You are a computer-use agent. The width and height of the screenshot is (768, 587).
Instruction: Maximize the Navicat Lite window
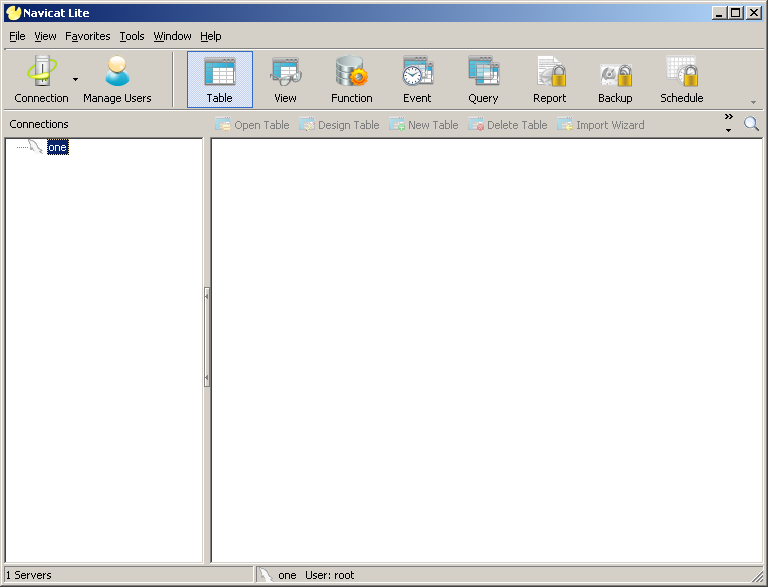pos(736,13)
